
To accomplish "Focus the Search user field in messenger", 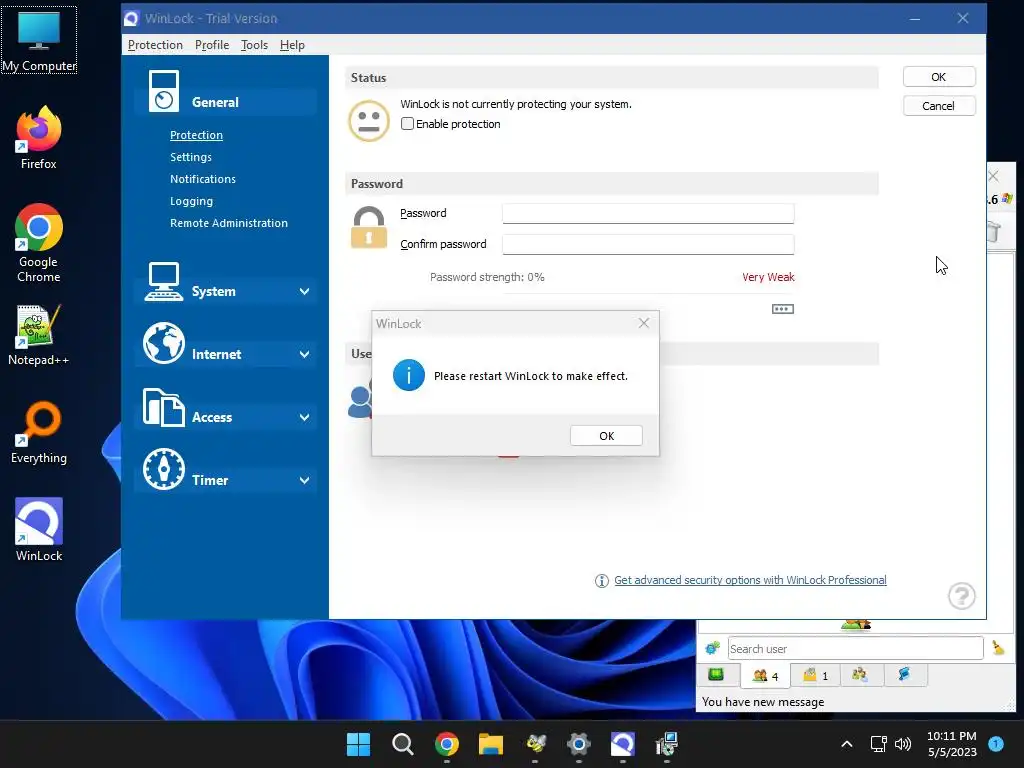I will tap(856, 648).
